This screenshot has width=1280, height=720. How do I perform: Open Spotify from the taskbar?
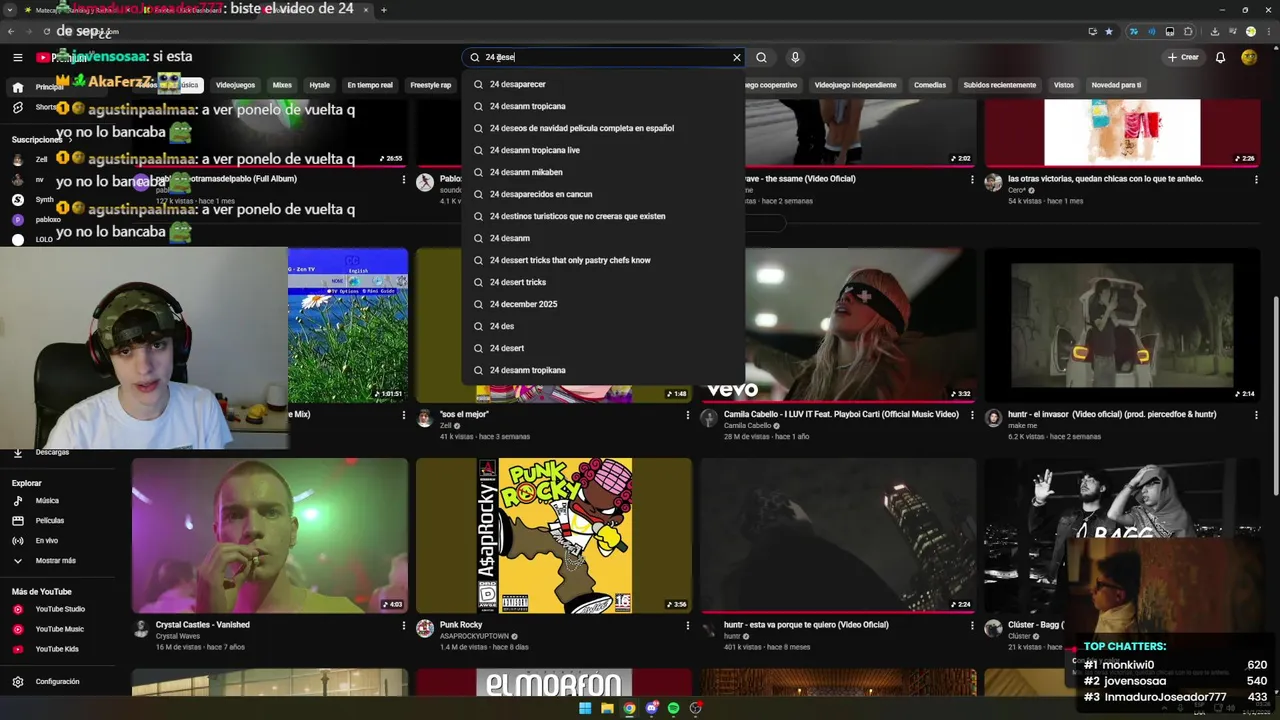673,708
